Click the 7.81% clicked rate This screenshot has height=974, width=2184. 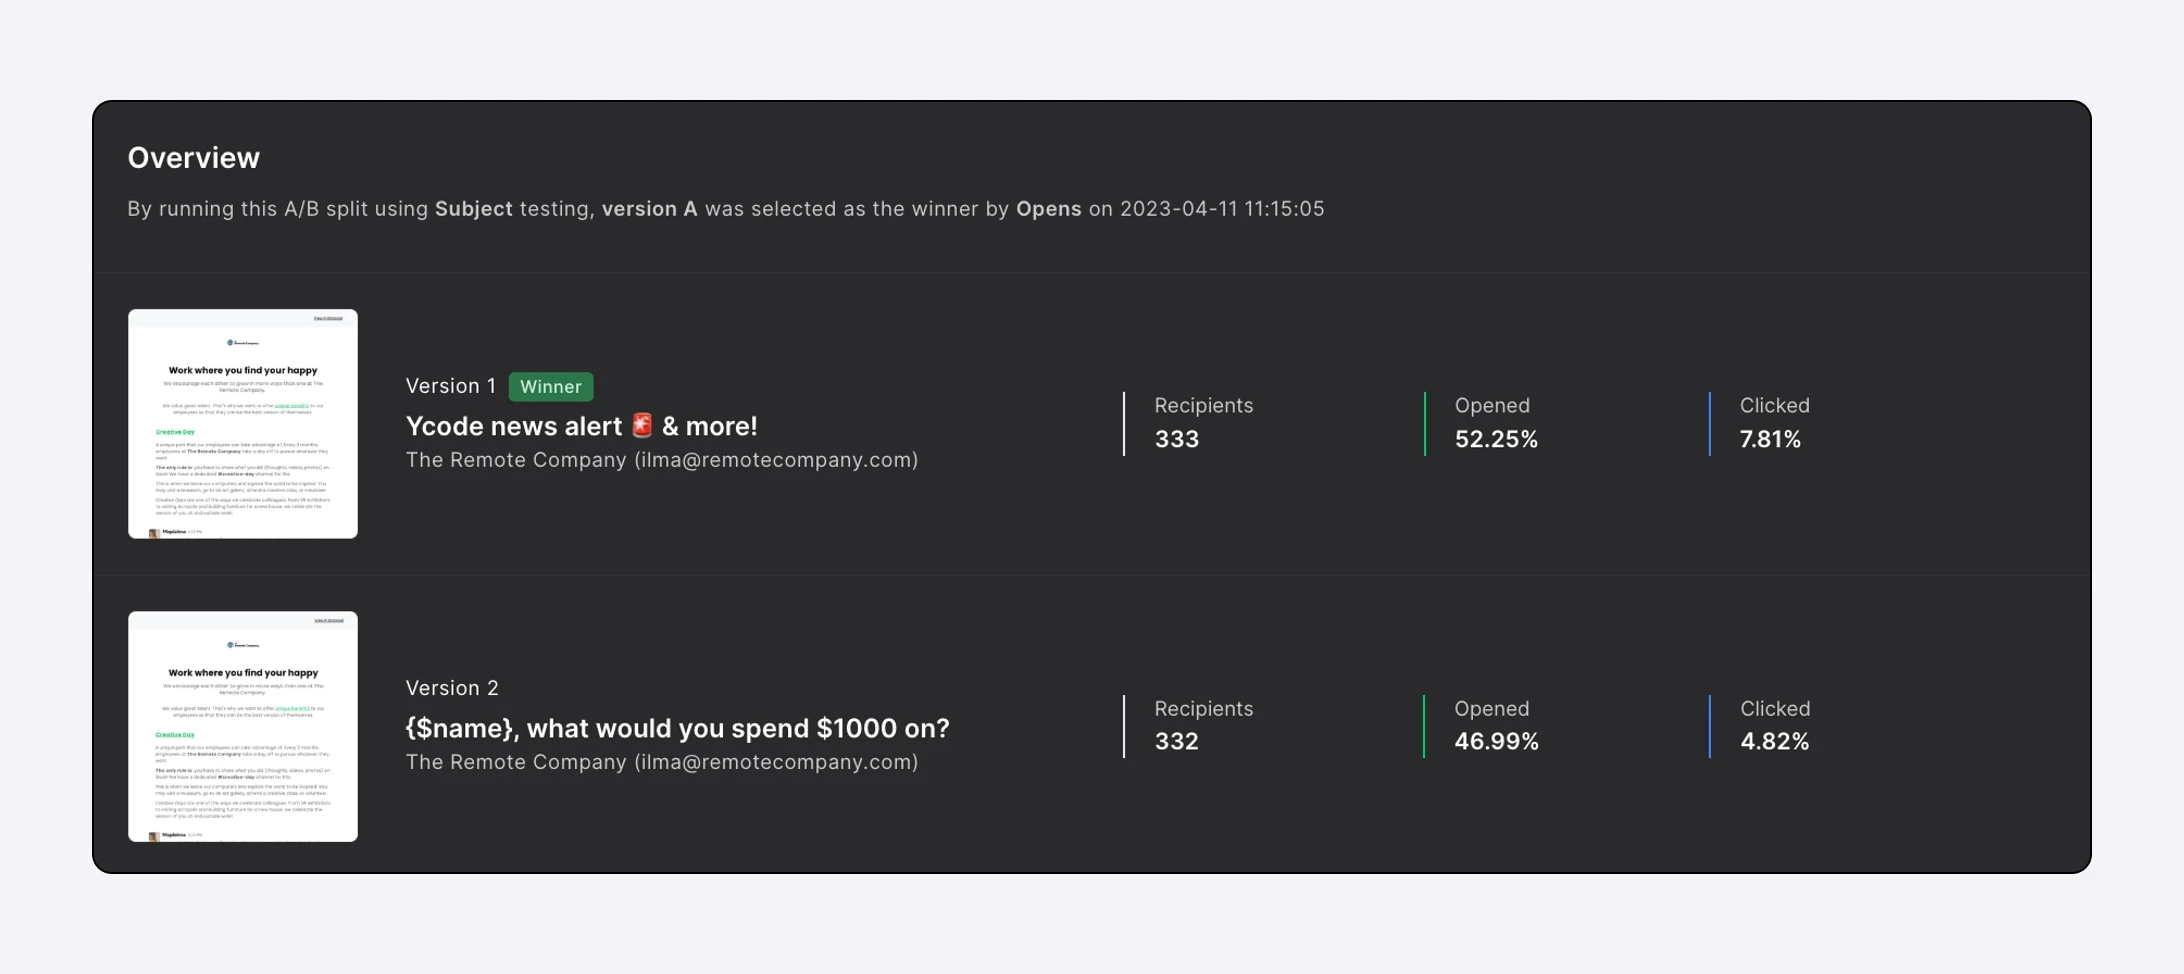click(x=1770, y=440)
